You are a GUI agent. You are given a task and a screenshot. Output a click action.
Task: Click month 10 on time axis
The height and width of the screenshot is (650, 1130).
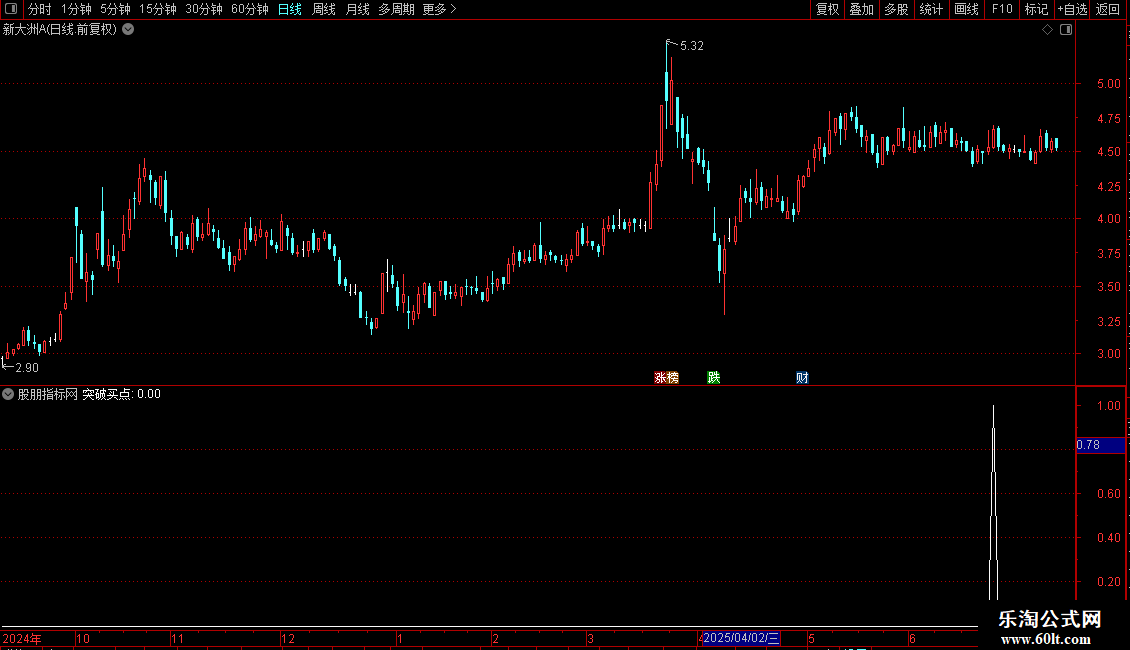pyautogui.click(x=83, y=638)
